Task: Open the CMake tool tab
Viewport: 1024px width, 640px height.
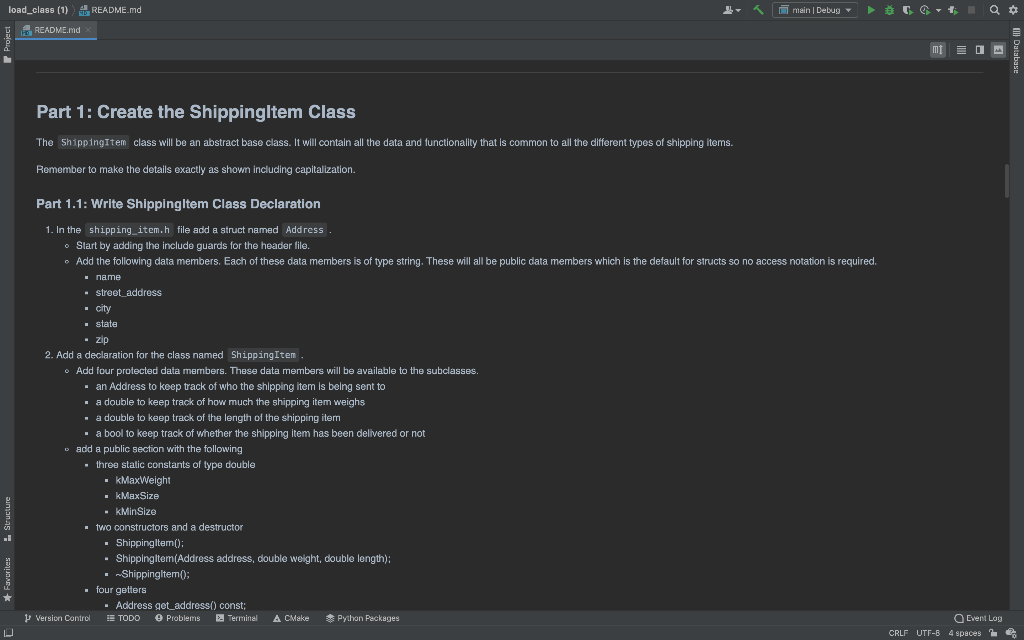Action: point(291,618)
